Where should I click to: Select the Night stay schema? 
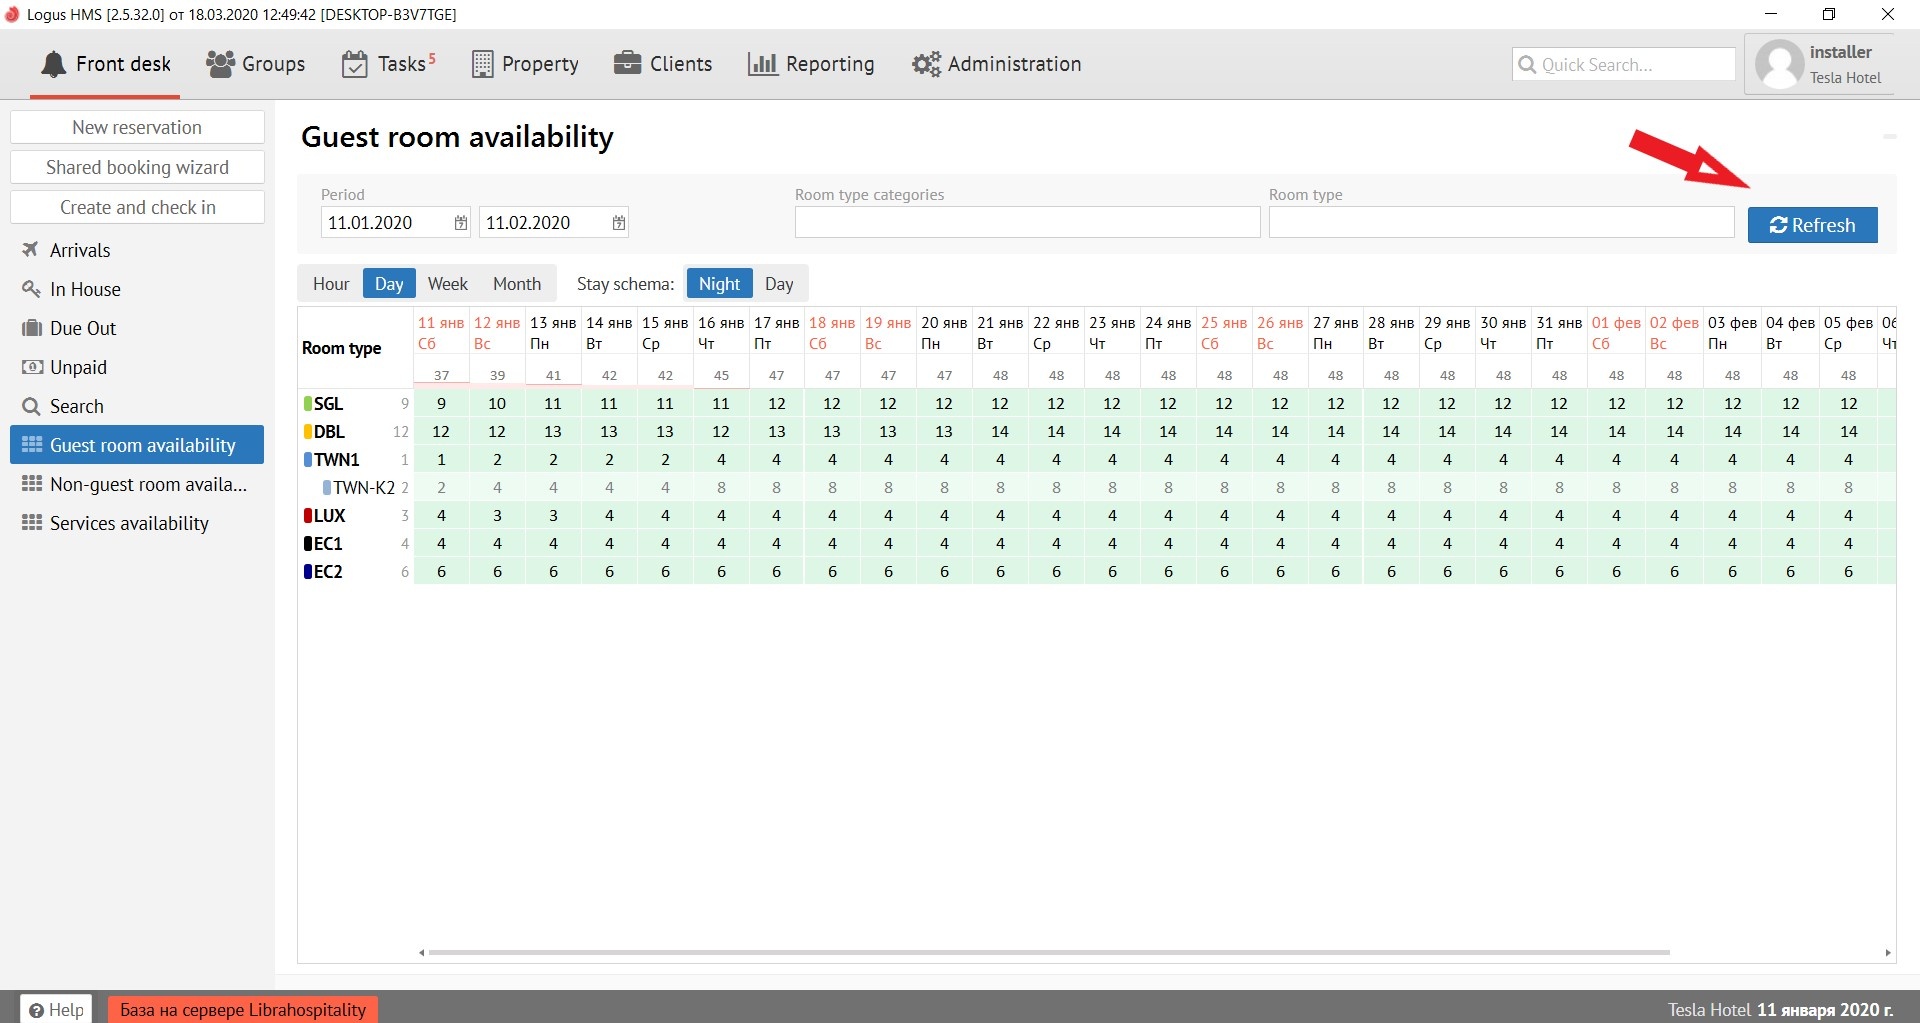tap(719, 284)
